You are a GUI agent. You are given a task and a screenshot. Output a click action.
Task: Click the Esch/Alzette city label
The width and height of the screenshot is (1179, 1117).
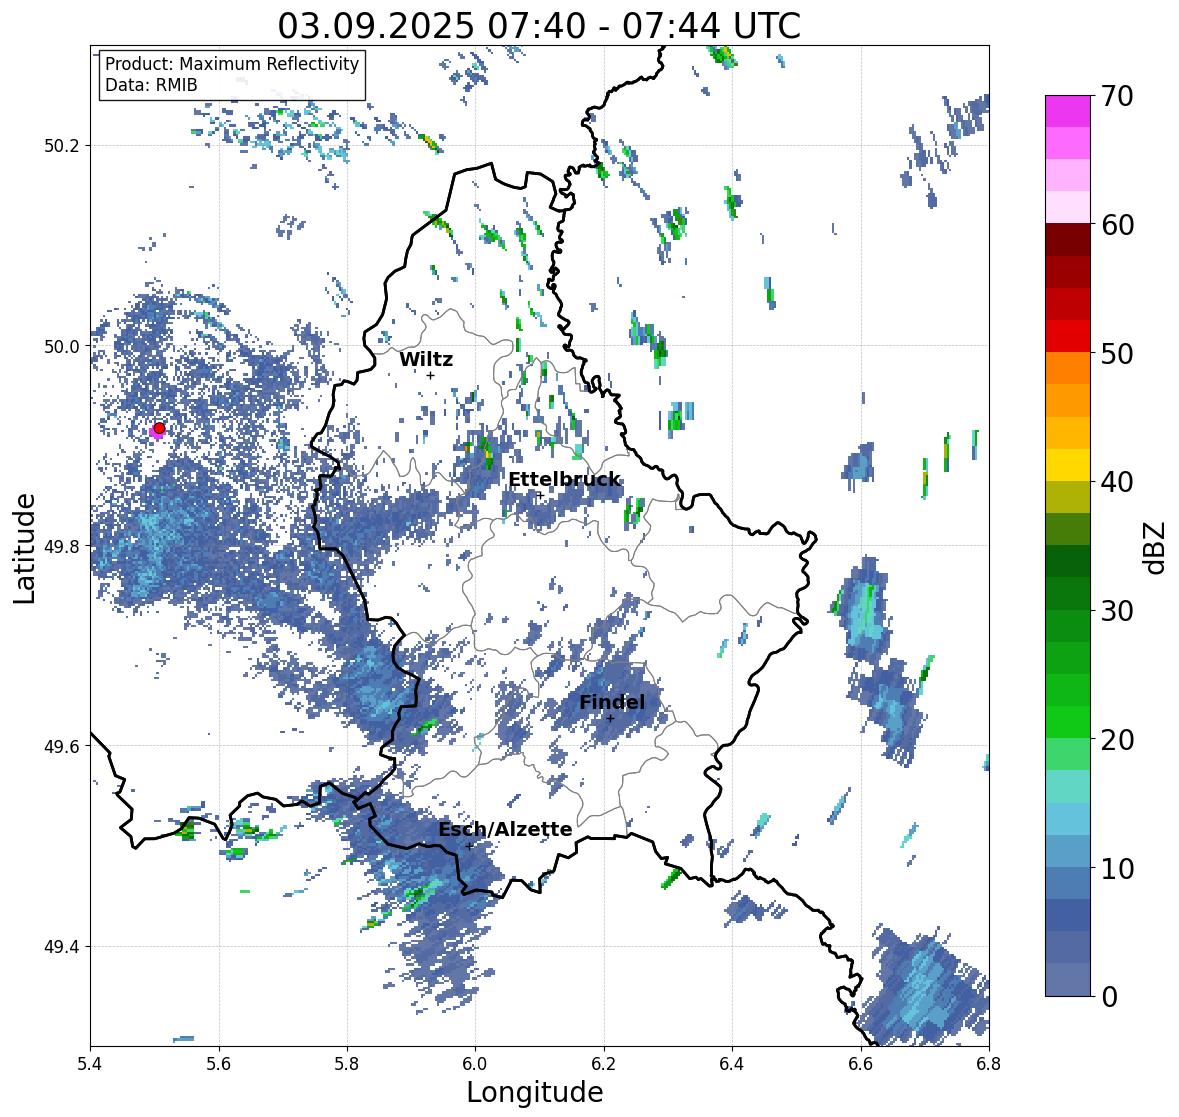(x=505, y=829)
